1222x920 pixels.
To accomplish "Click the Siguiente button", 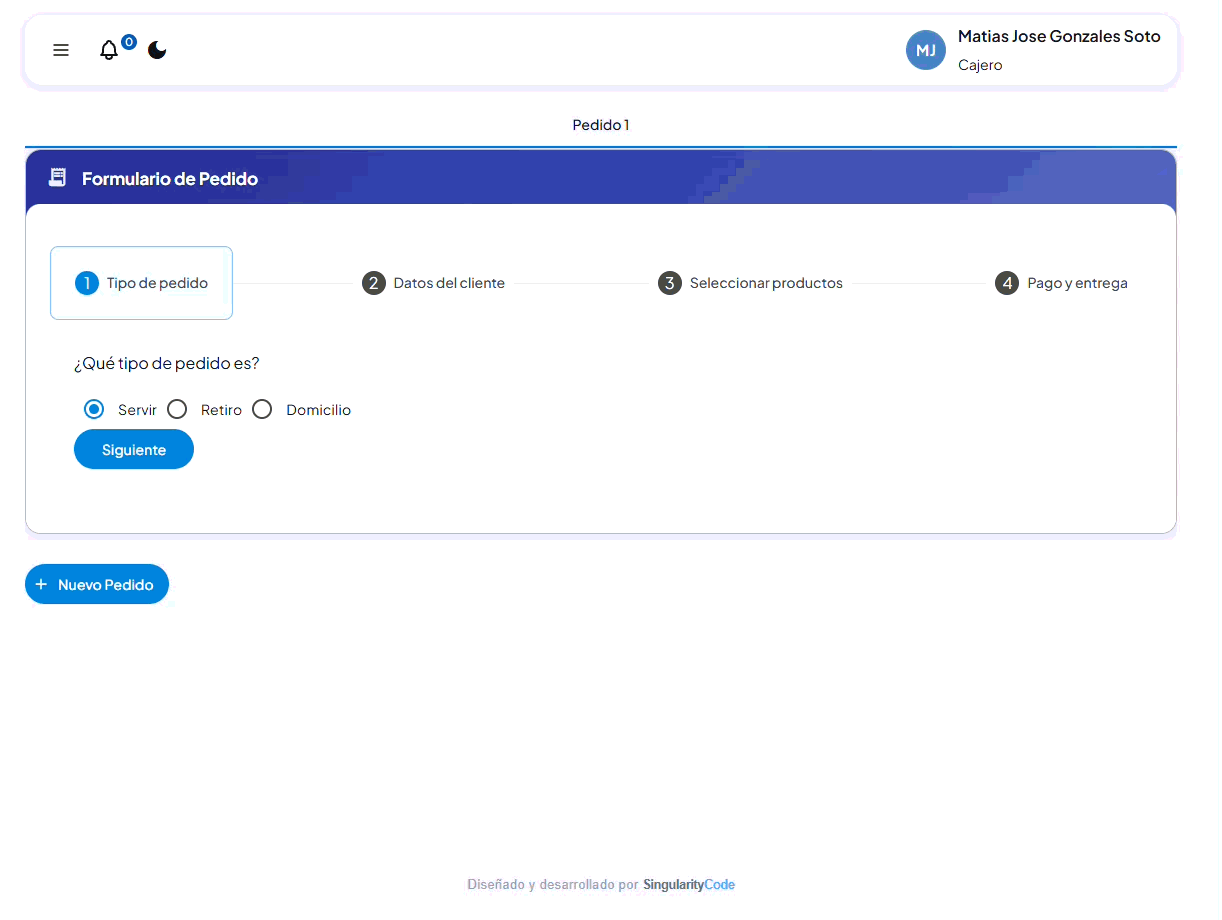I will coord(134,449).
